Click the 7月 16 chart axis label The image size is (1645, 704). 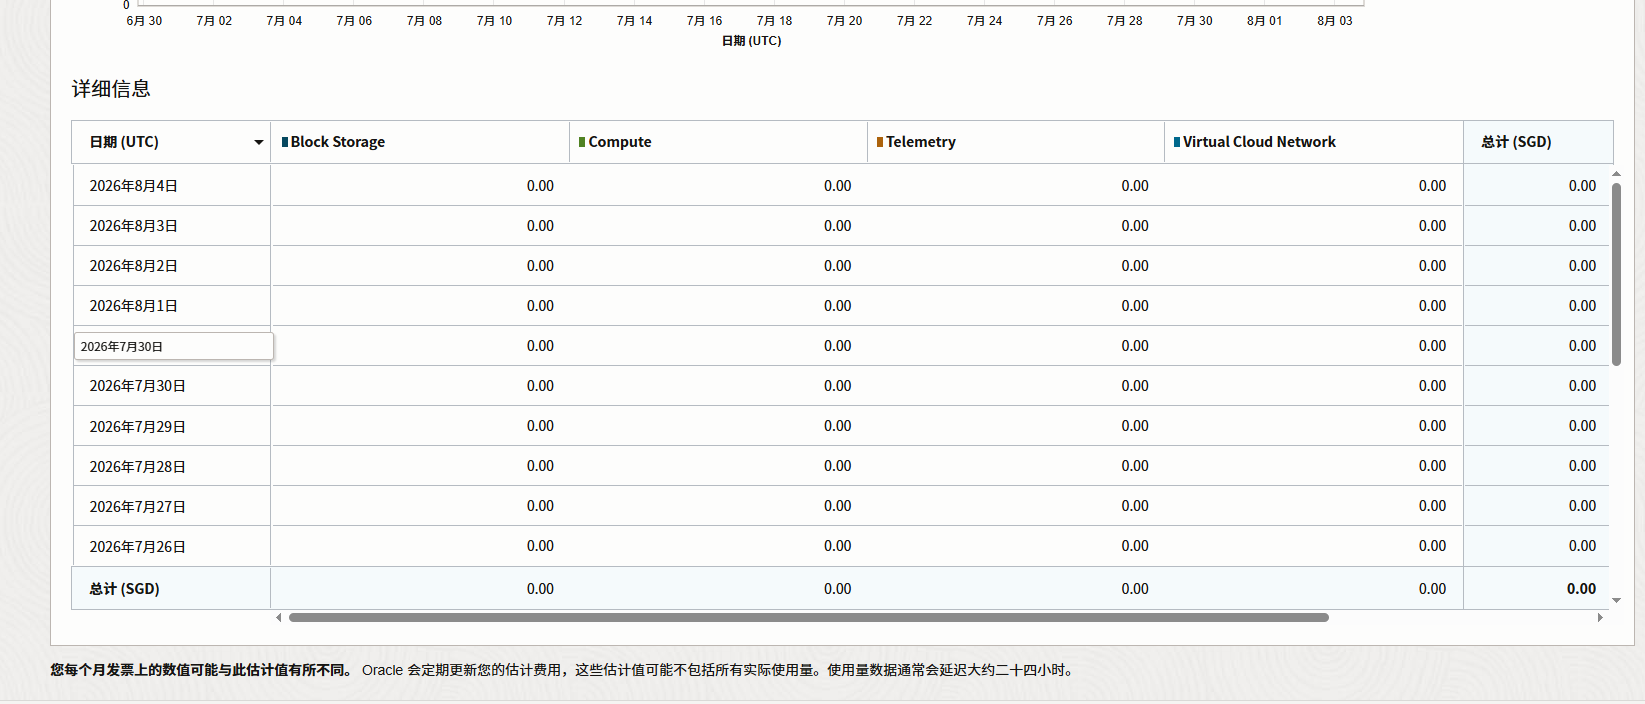[x=704, y=21]
